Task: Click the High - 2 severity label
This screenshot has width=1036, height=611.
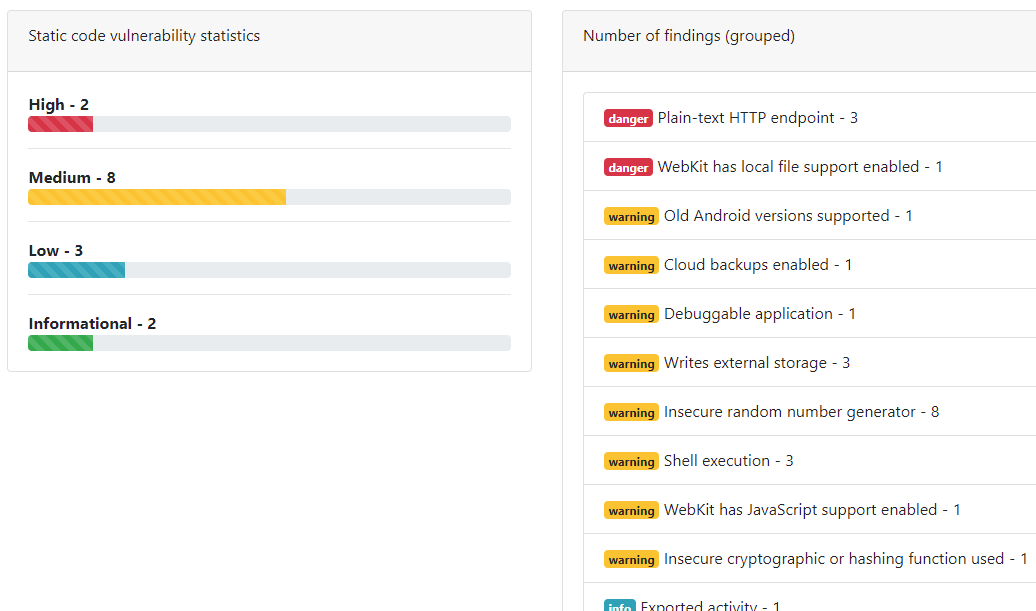Action: point(59,105)
